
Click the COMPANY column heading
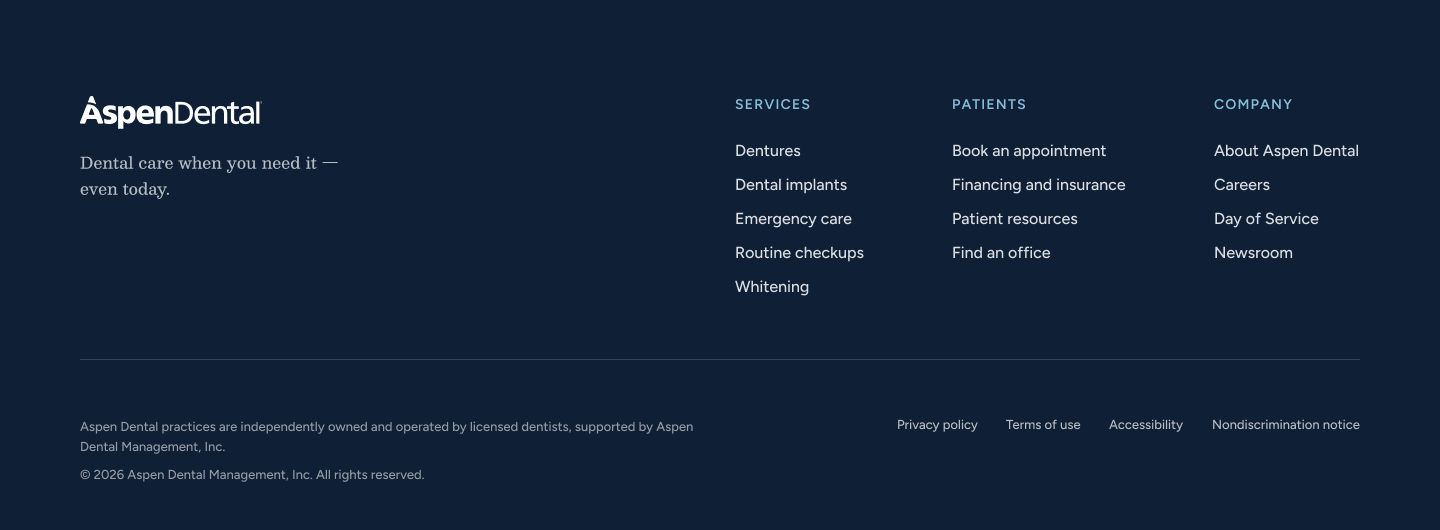pos(1253,104)
